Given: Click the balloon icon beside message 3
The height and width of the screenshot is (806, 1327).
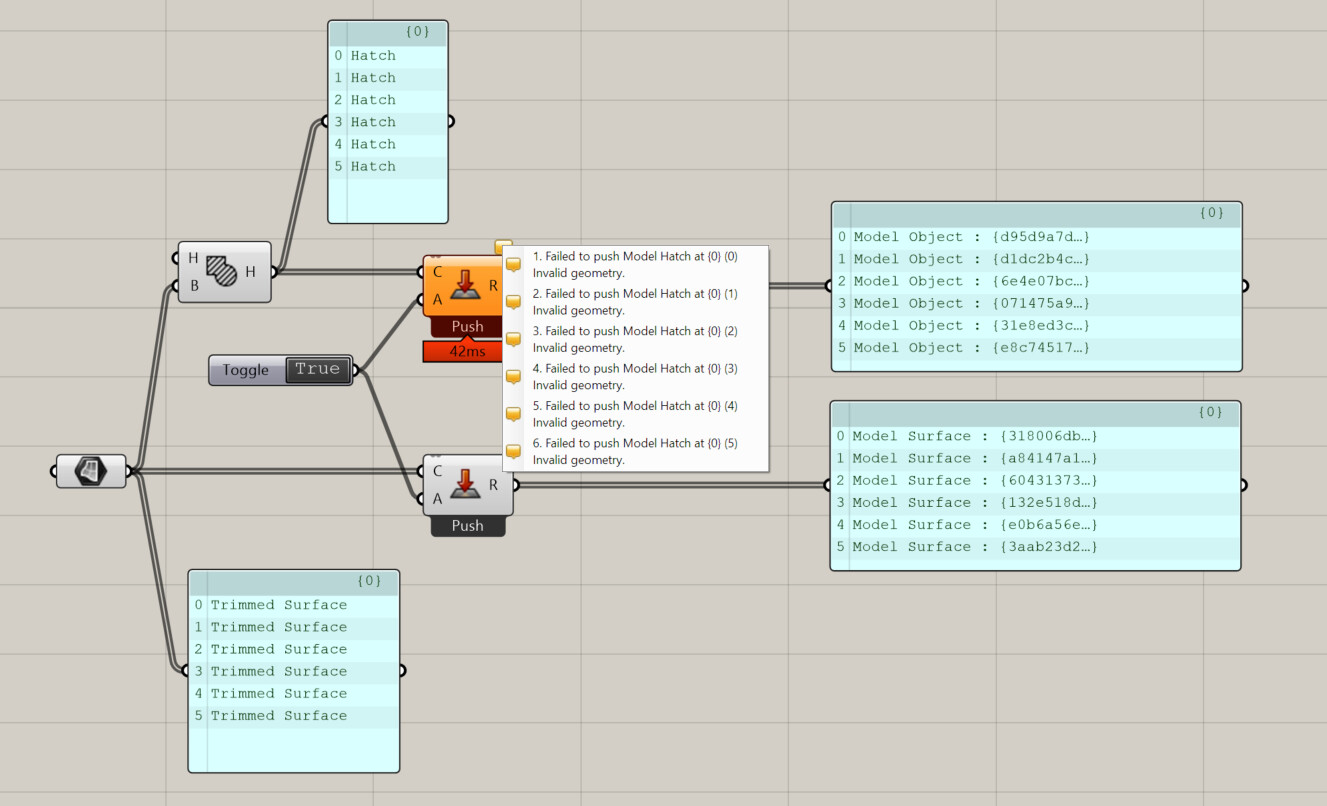Looking at the screenshot, I should click(x=514, y=339).
